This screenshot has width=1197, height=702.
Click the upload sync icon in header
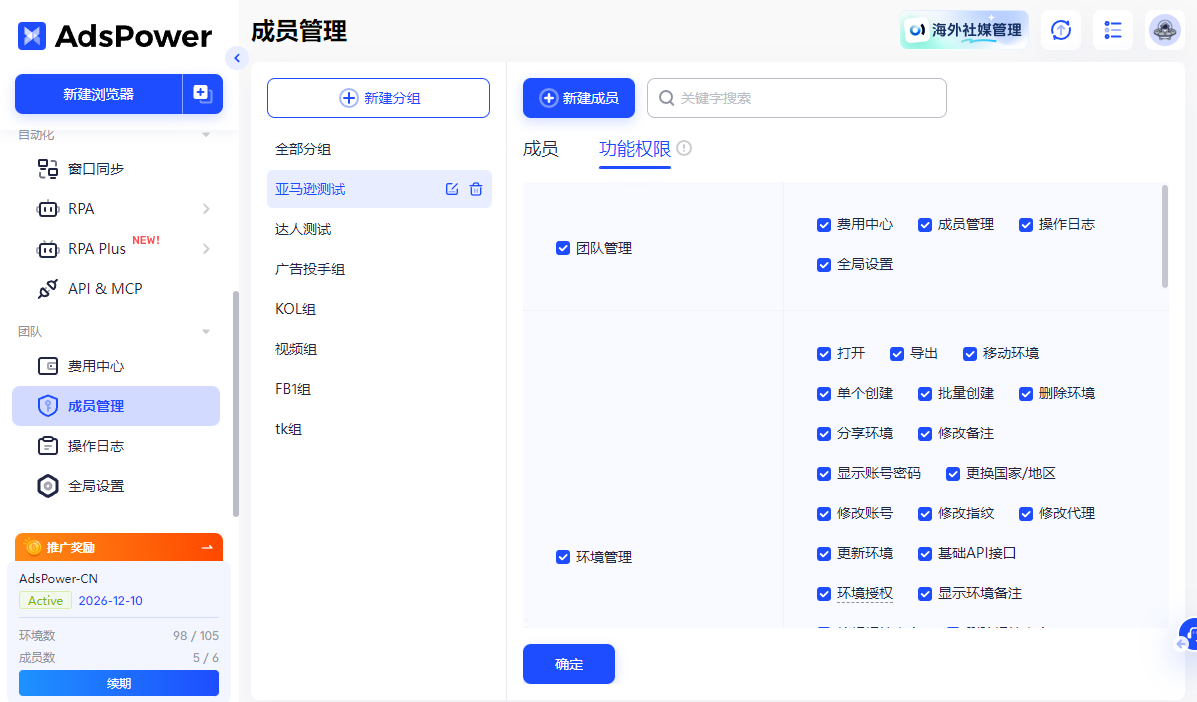1060,30
